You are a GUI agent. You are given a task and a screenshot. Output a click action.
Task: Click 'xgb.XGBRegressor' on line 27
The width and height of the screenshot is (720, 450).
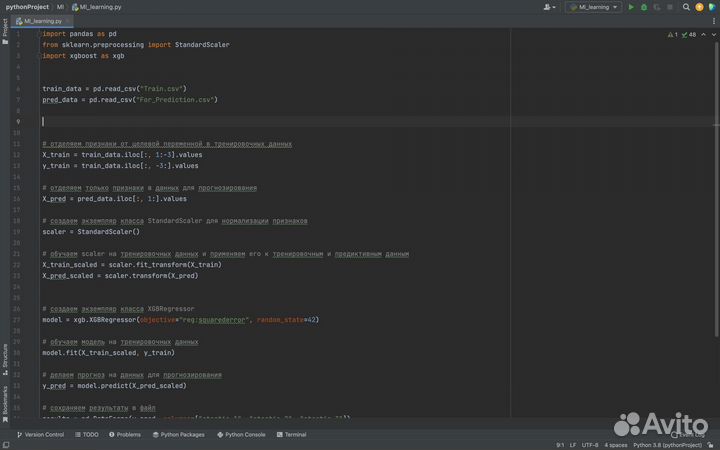click(105, 320)
